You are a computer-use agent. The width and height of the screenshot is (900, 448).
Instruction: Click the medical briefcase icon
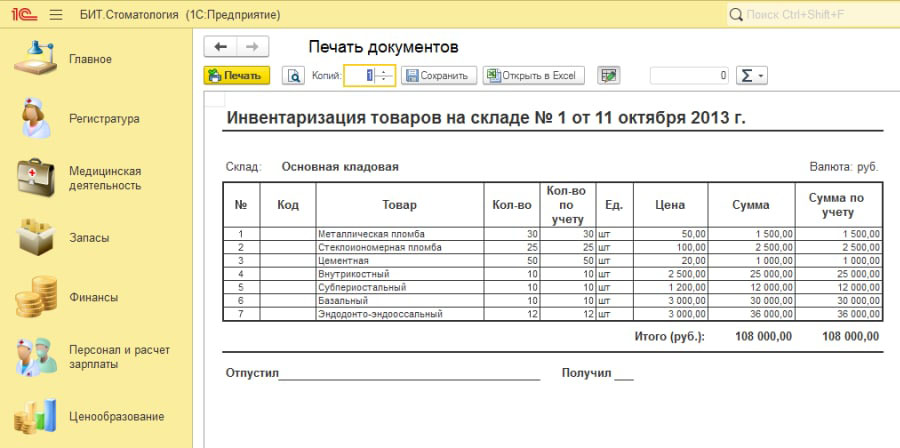point(36,177)
